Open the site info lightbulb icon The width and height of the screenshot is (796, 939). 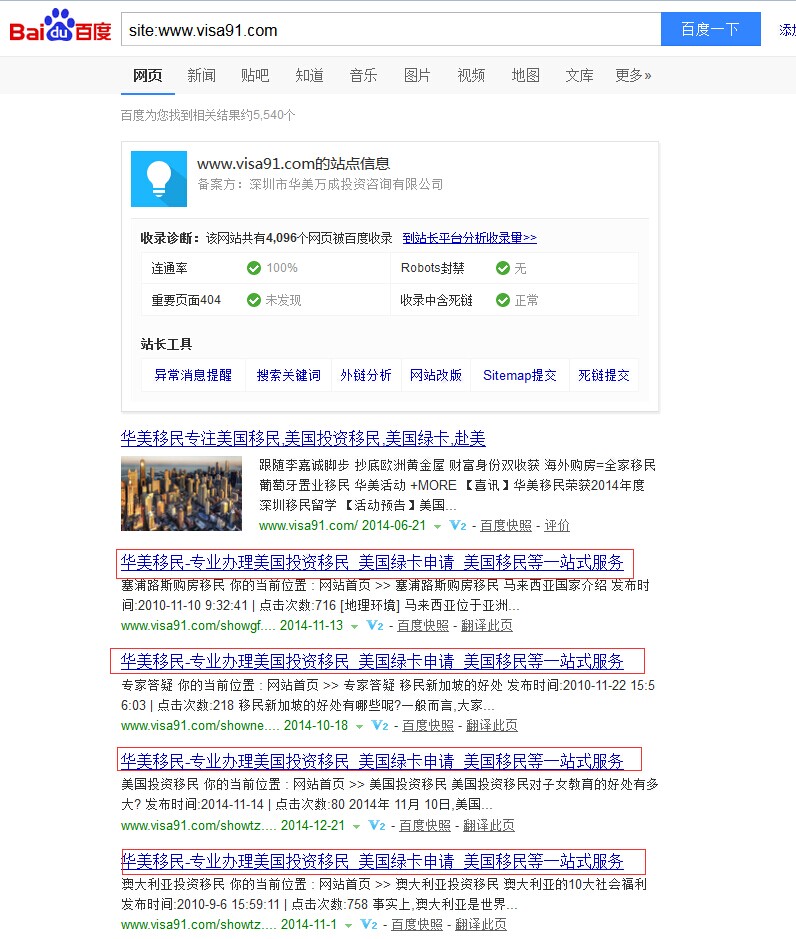point(159,179)
